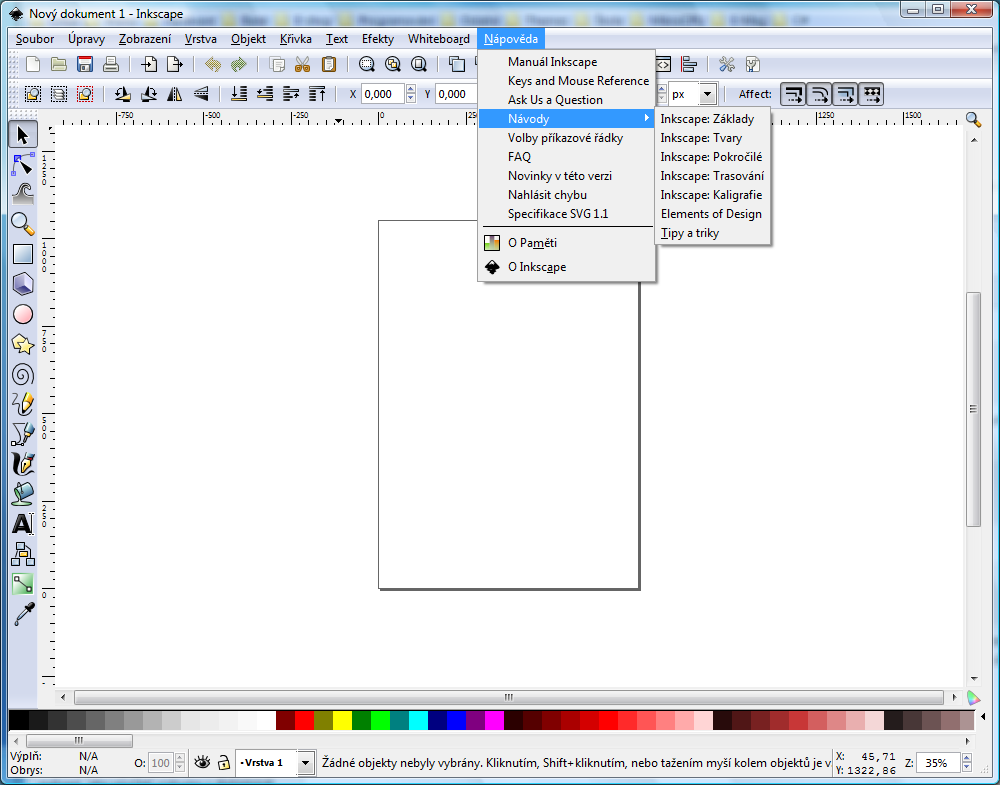Screen dimensions: 1000x785
Task: Click the vertical canvas scrollbar thumb
Action: (973, 409)
